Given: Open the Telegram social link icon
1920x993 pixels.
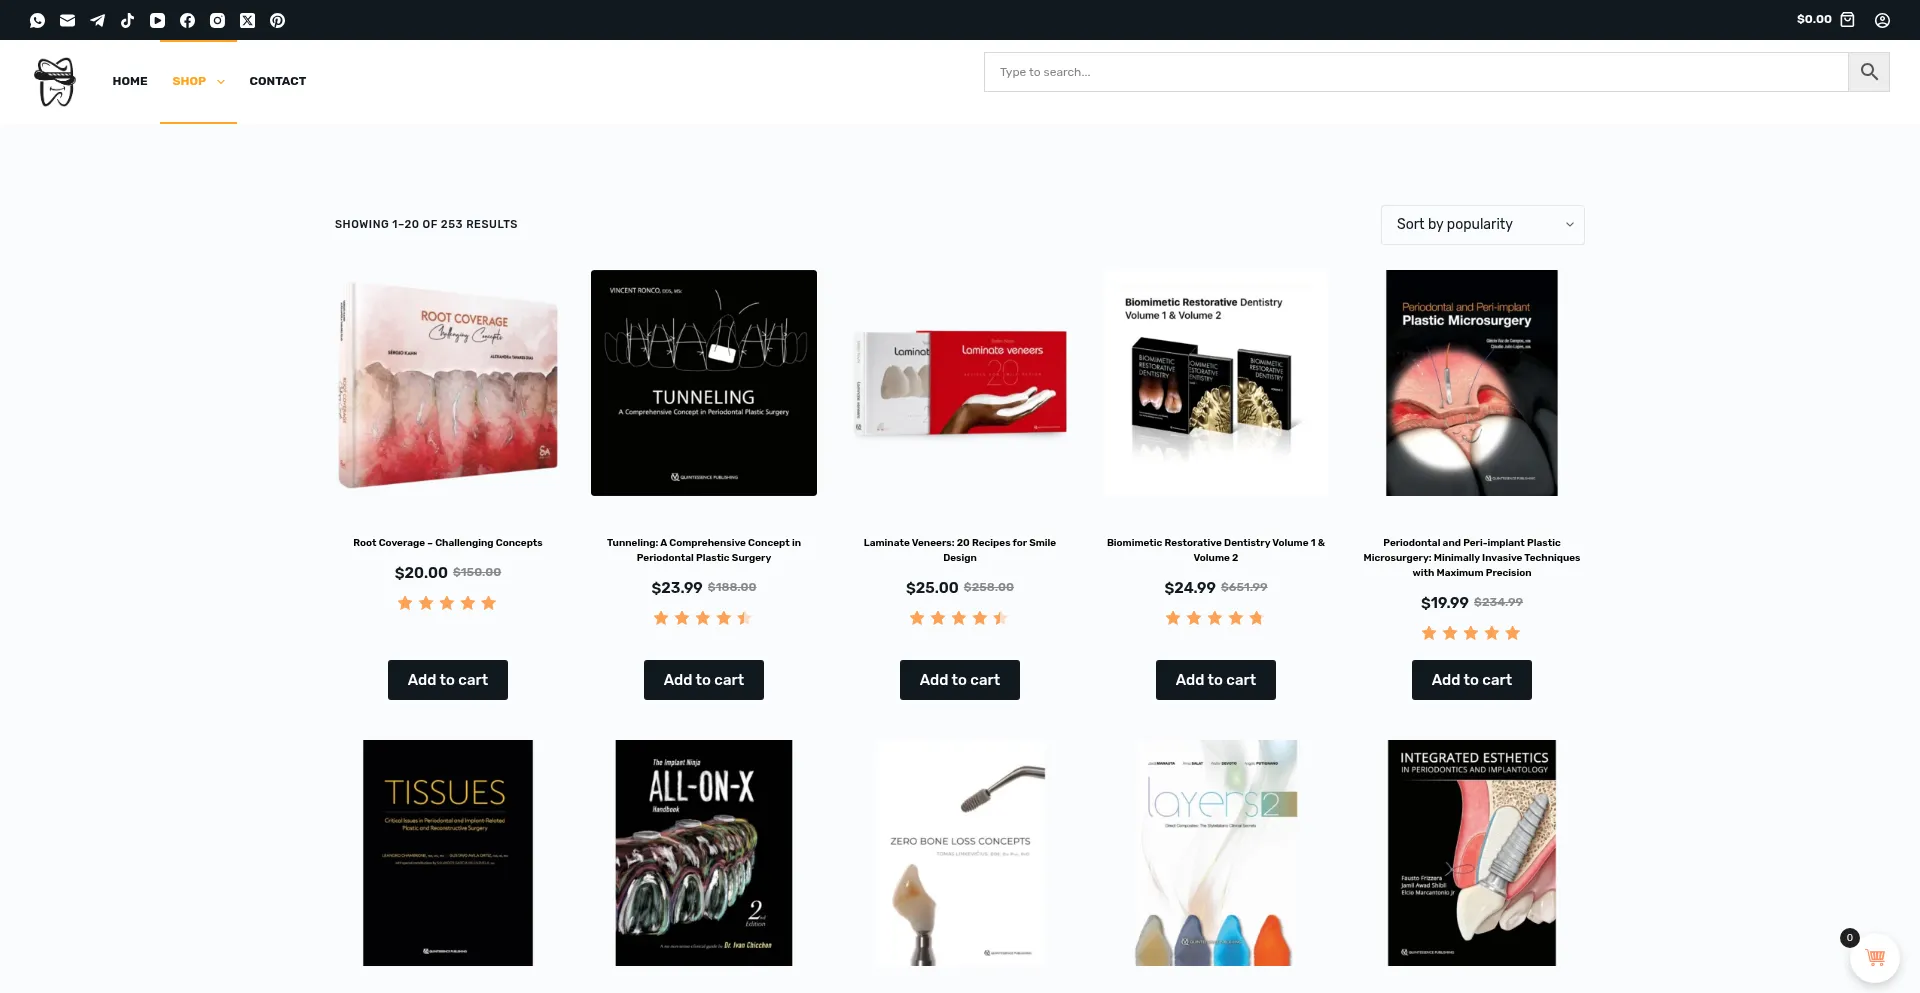Looking at the screenshot, I should point(97,20).
